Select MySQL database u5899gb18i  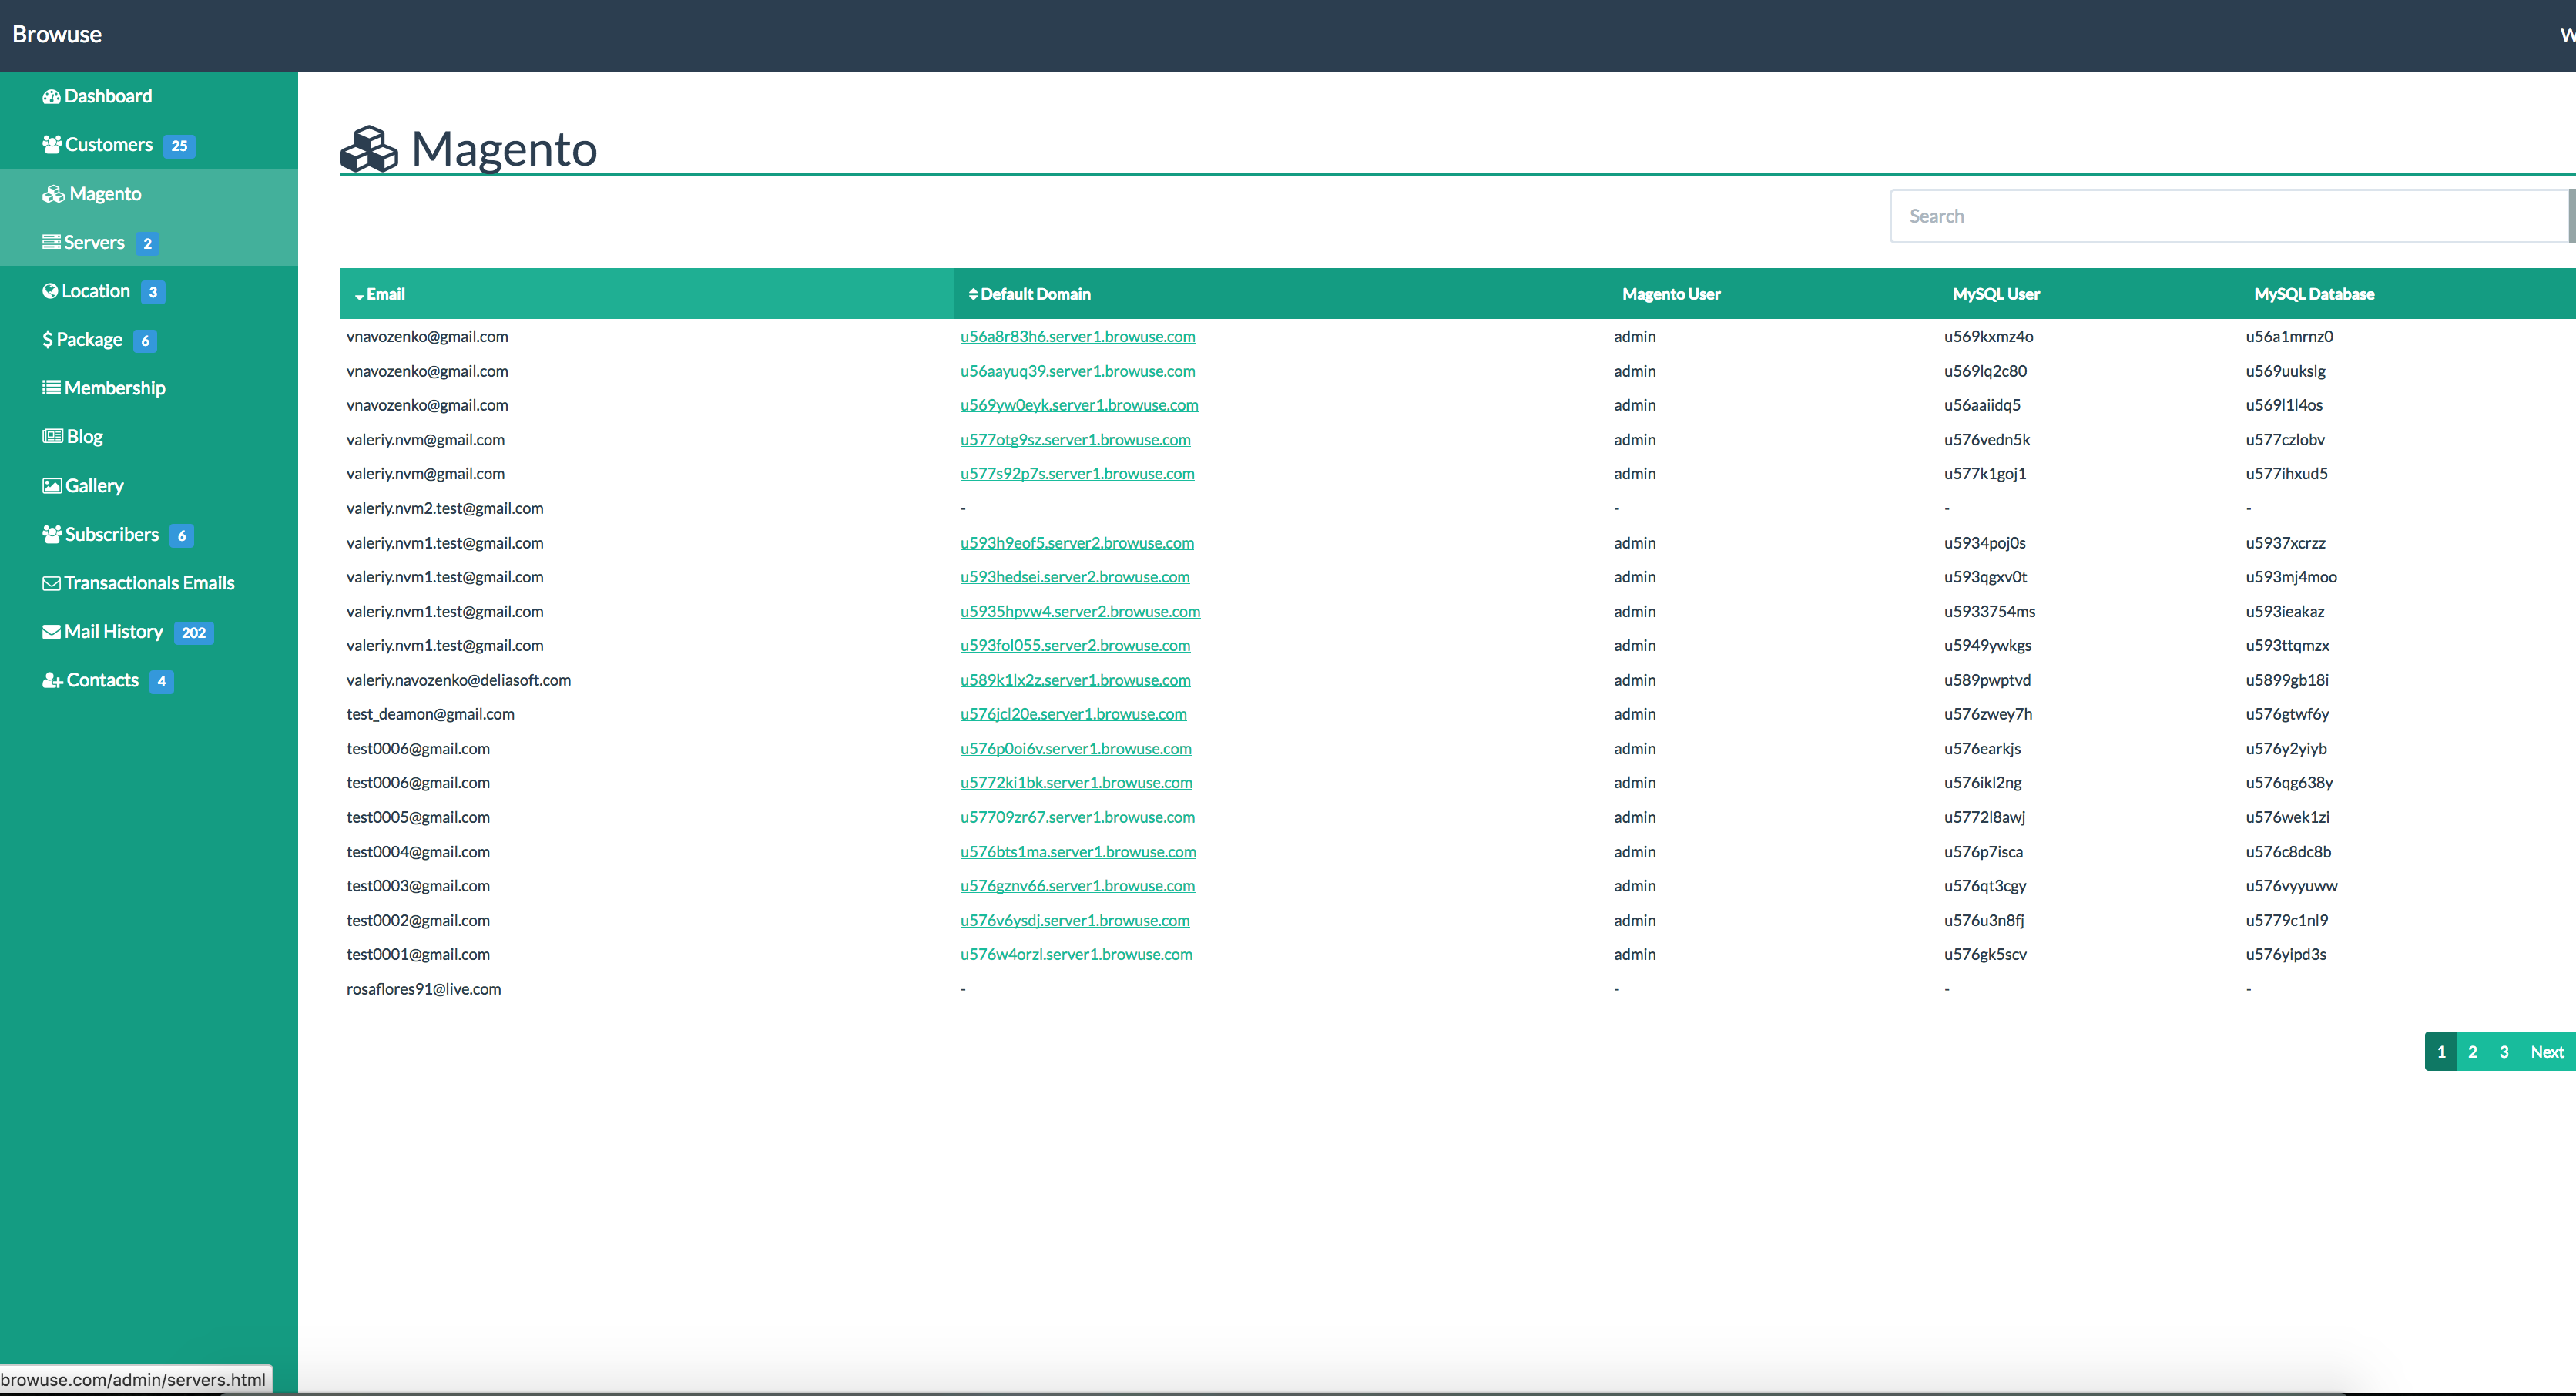pos(2287,680)
